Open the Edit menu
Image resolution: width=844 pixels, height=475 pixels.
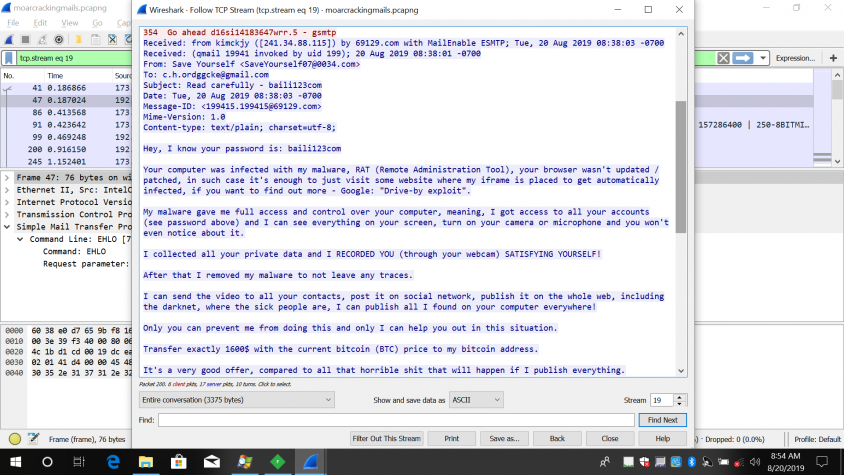[x=40, y=23]
